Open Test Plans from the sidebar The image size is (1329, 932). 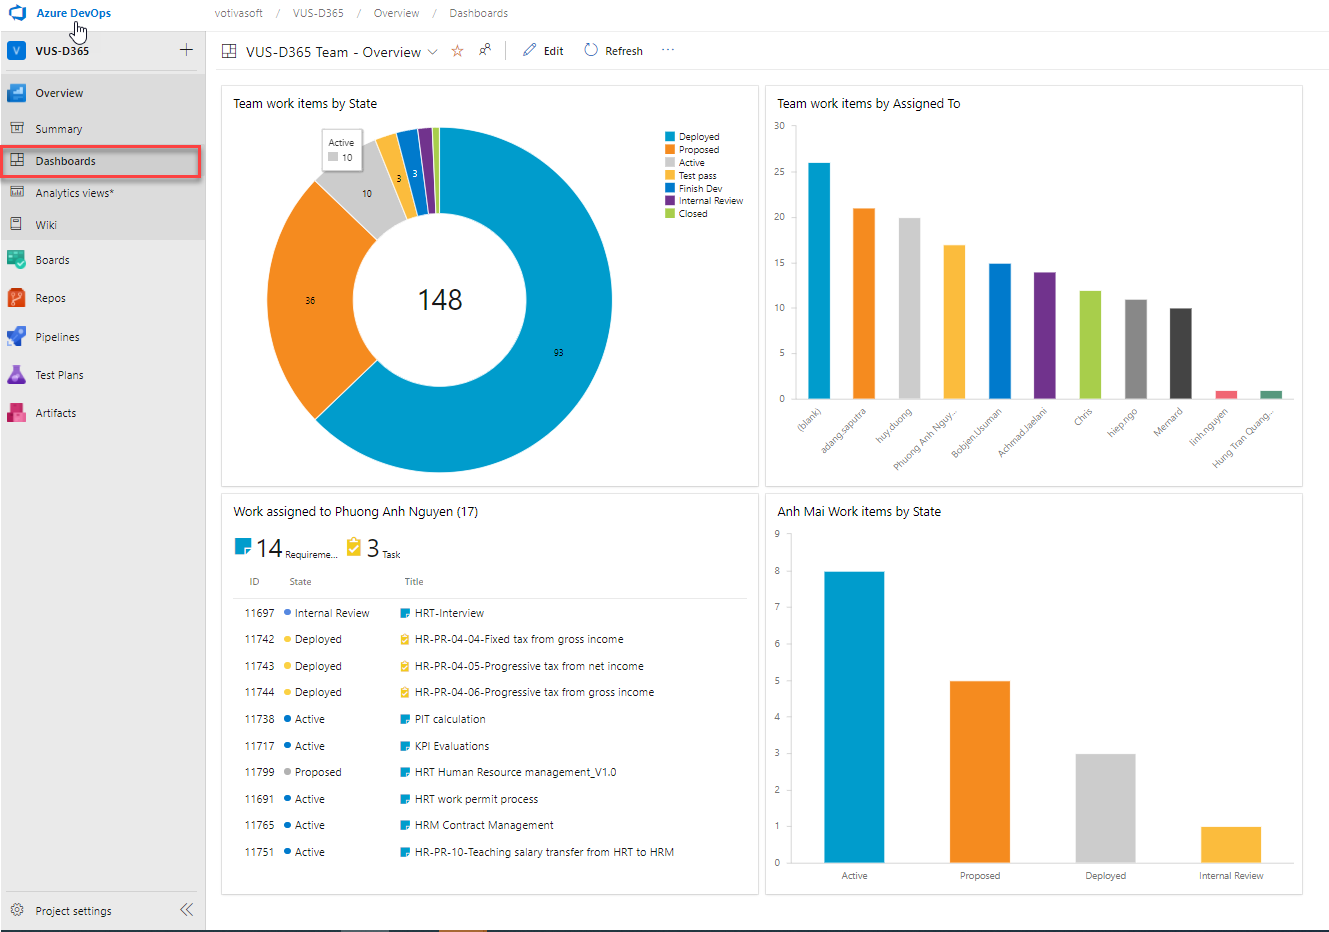point(59,375)
